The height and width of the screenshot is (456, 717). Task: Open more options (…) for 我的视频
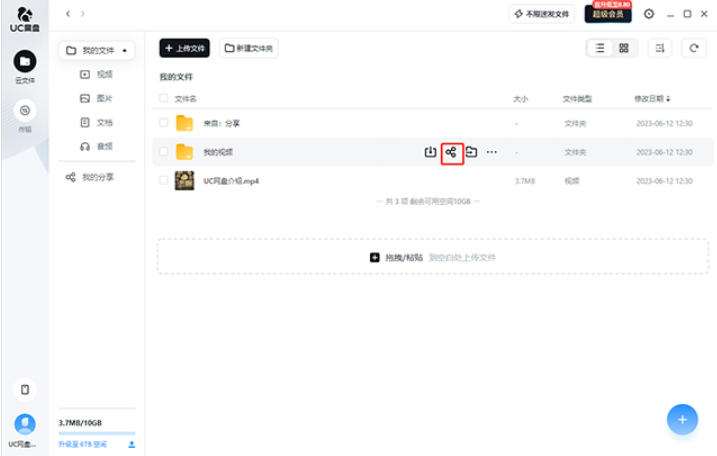(x=491, y=152)
